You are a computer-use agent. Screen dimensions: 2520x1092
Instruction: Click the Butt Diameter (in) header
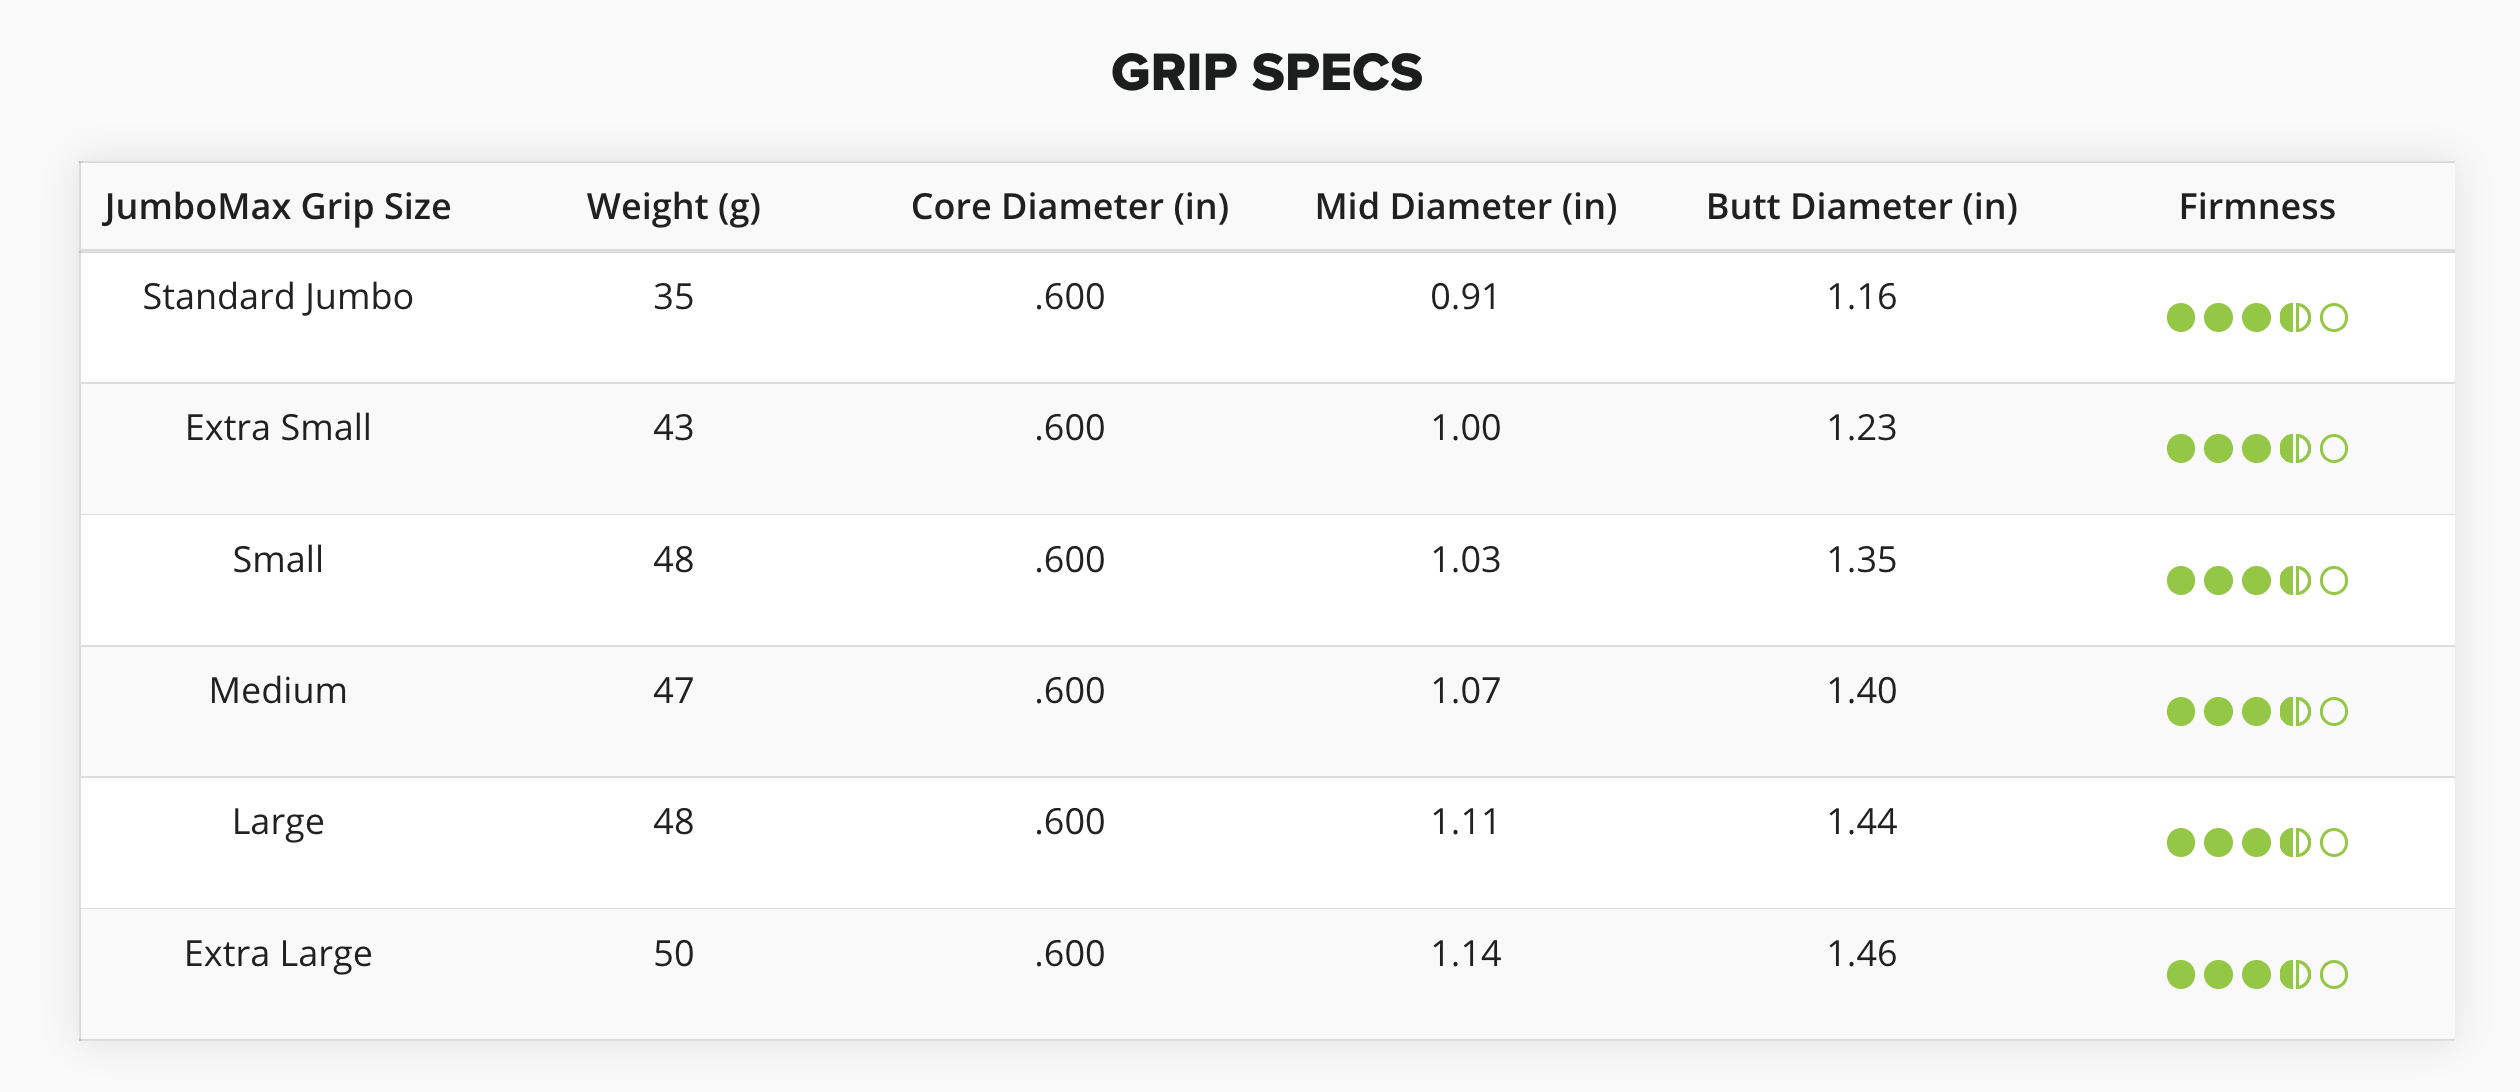[x=1862, y=207]
